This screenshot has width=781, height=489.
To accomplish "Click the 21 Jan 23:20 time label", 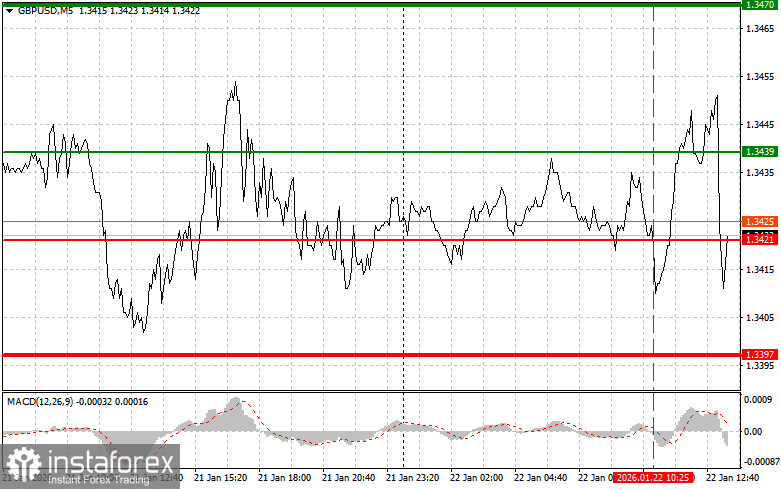I will point(412,478).
